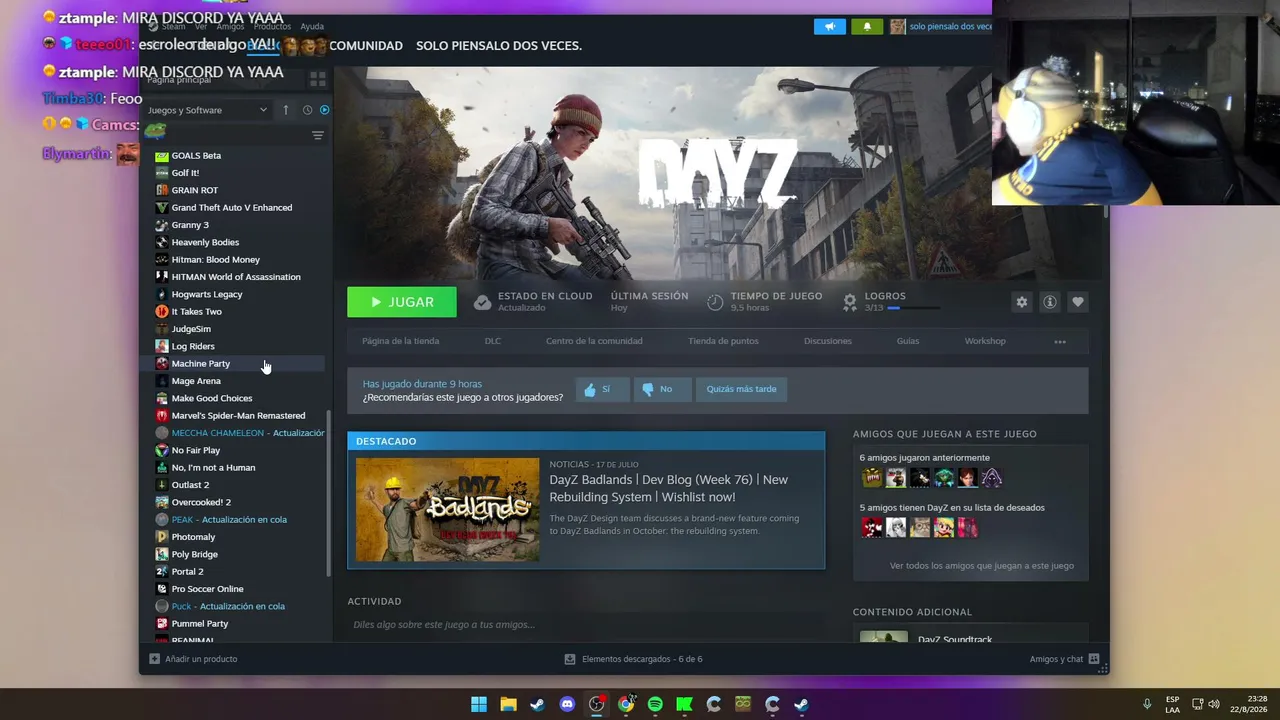The width and height of the screenshot is (1280, 720).
Task: Click the Granny 3 game icon
Action: tap(162, 225)
